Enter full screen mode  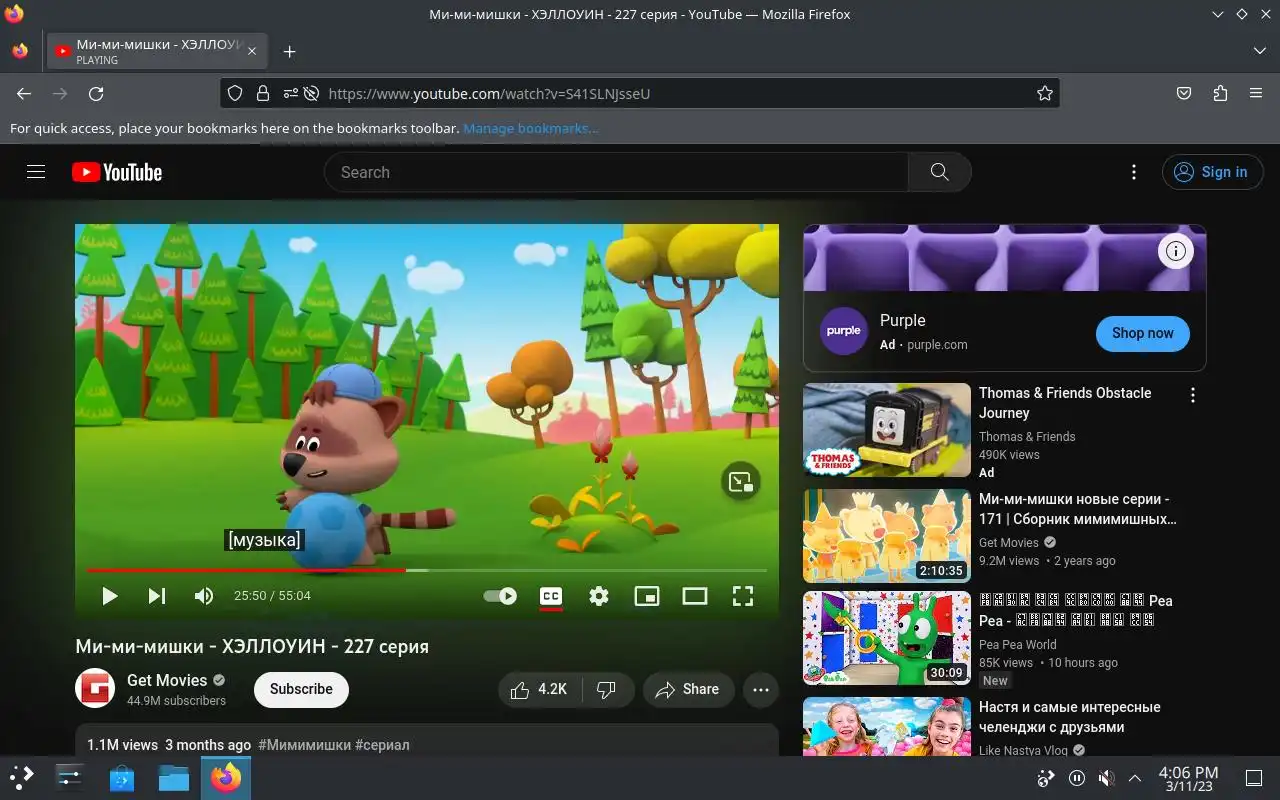point(742,596)
